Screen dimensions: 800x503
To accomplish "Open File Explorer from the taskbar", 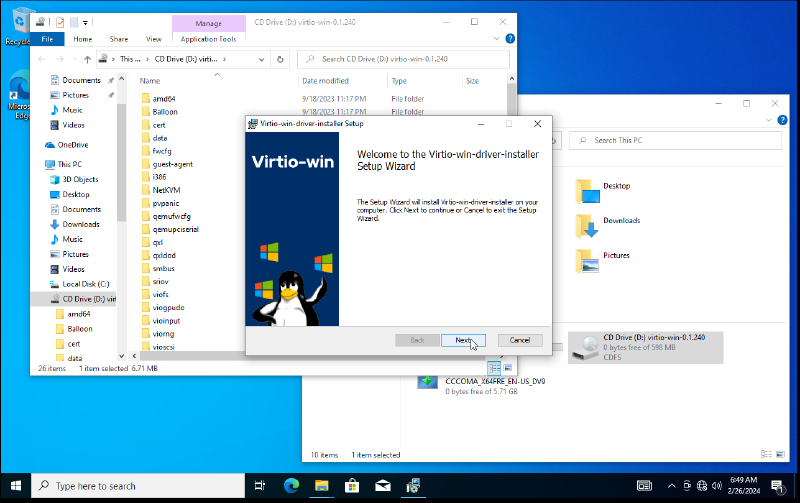I will tap(321, 486).
